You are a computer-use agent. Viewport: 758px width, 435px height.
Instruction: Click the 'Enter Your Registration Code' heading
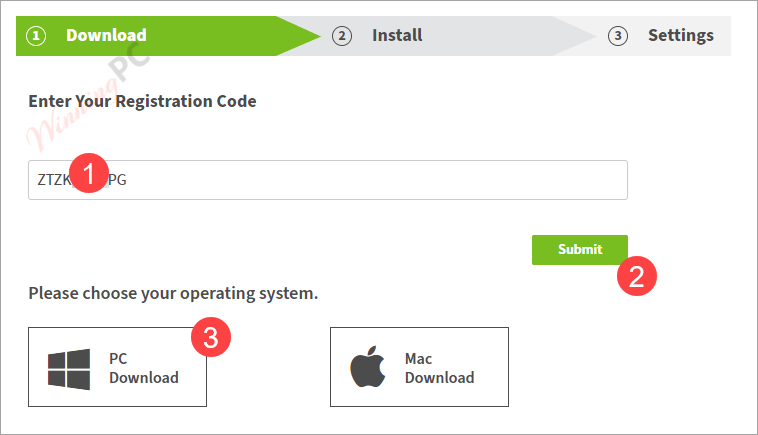(142, 102)
